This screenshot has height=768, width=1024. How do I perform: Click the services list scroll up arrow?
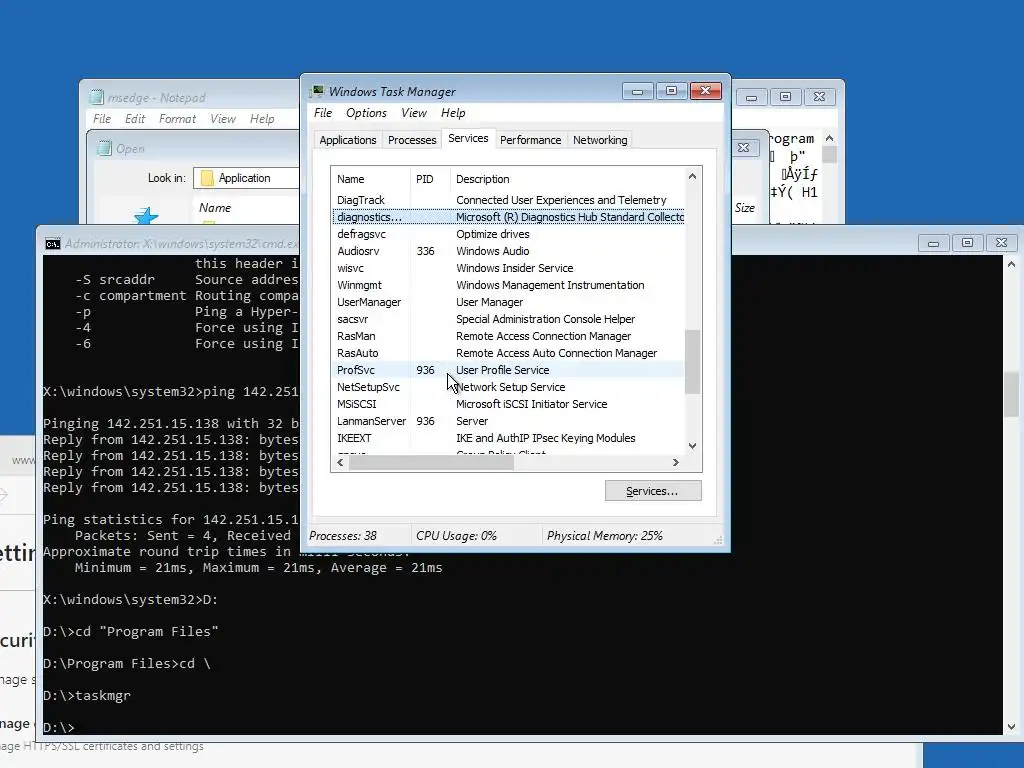tap(692, 176)
